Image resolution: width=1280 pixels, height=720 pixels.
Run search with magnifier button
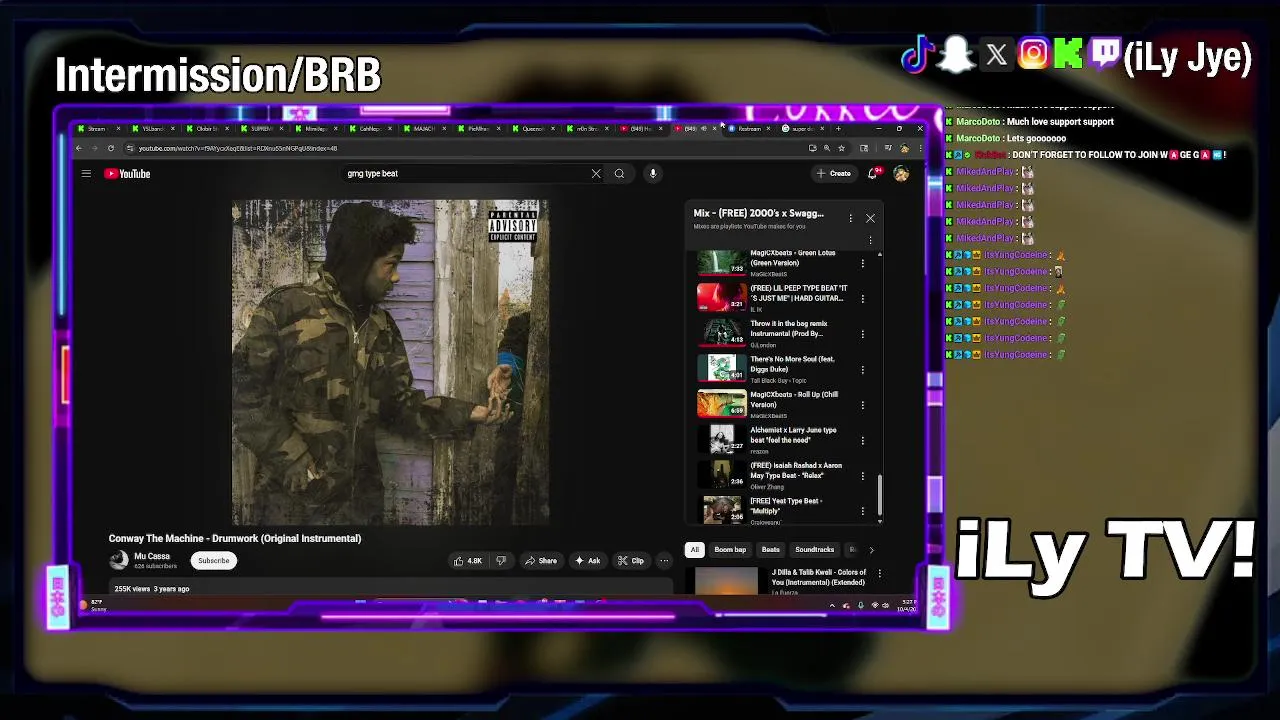point(619,174)
